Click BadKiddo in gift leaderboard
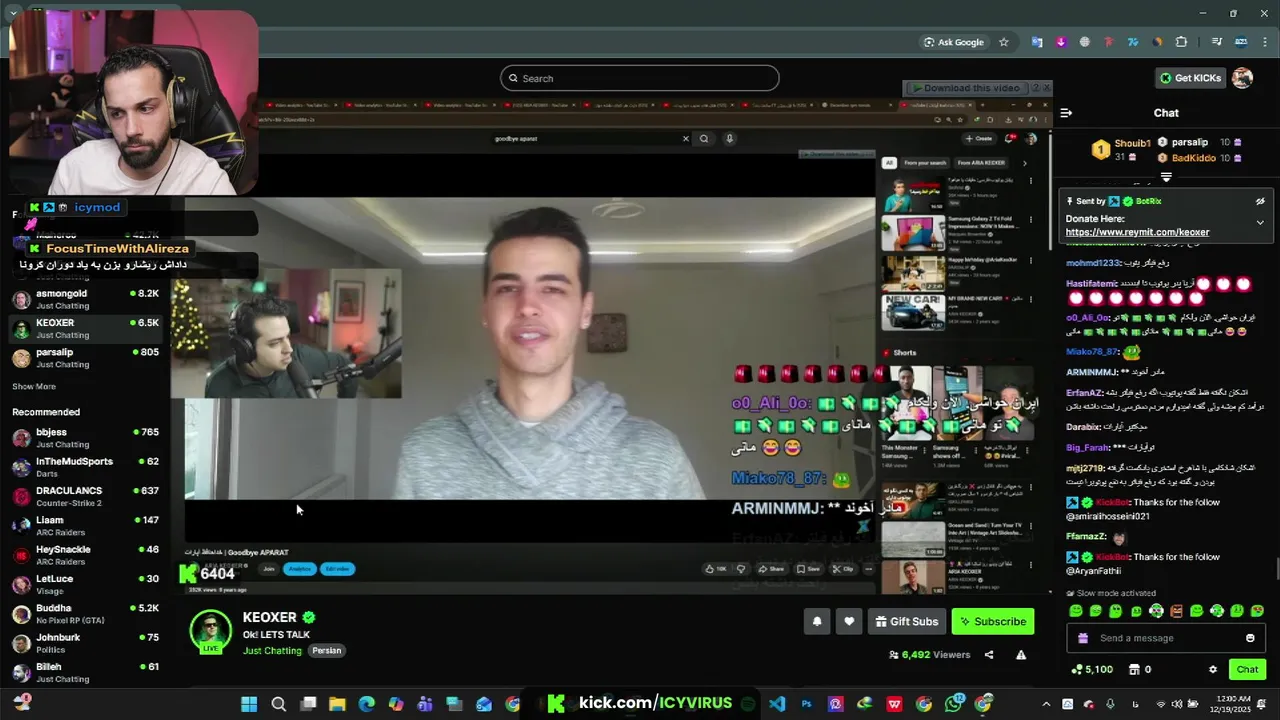The image size is (1280, 720). pyautogui.click(x=1194, y=158)
